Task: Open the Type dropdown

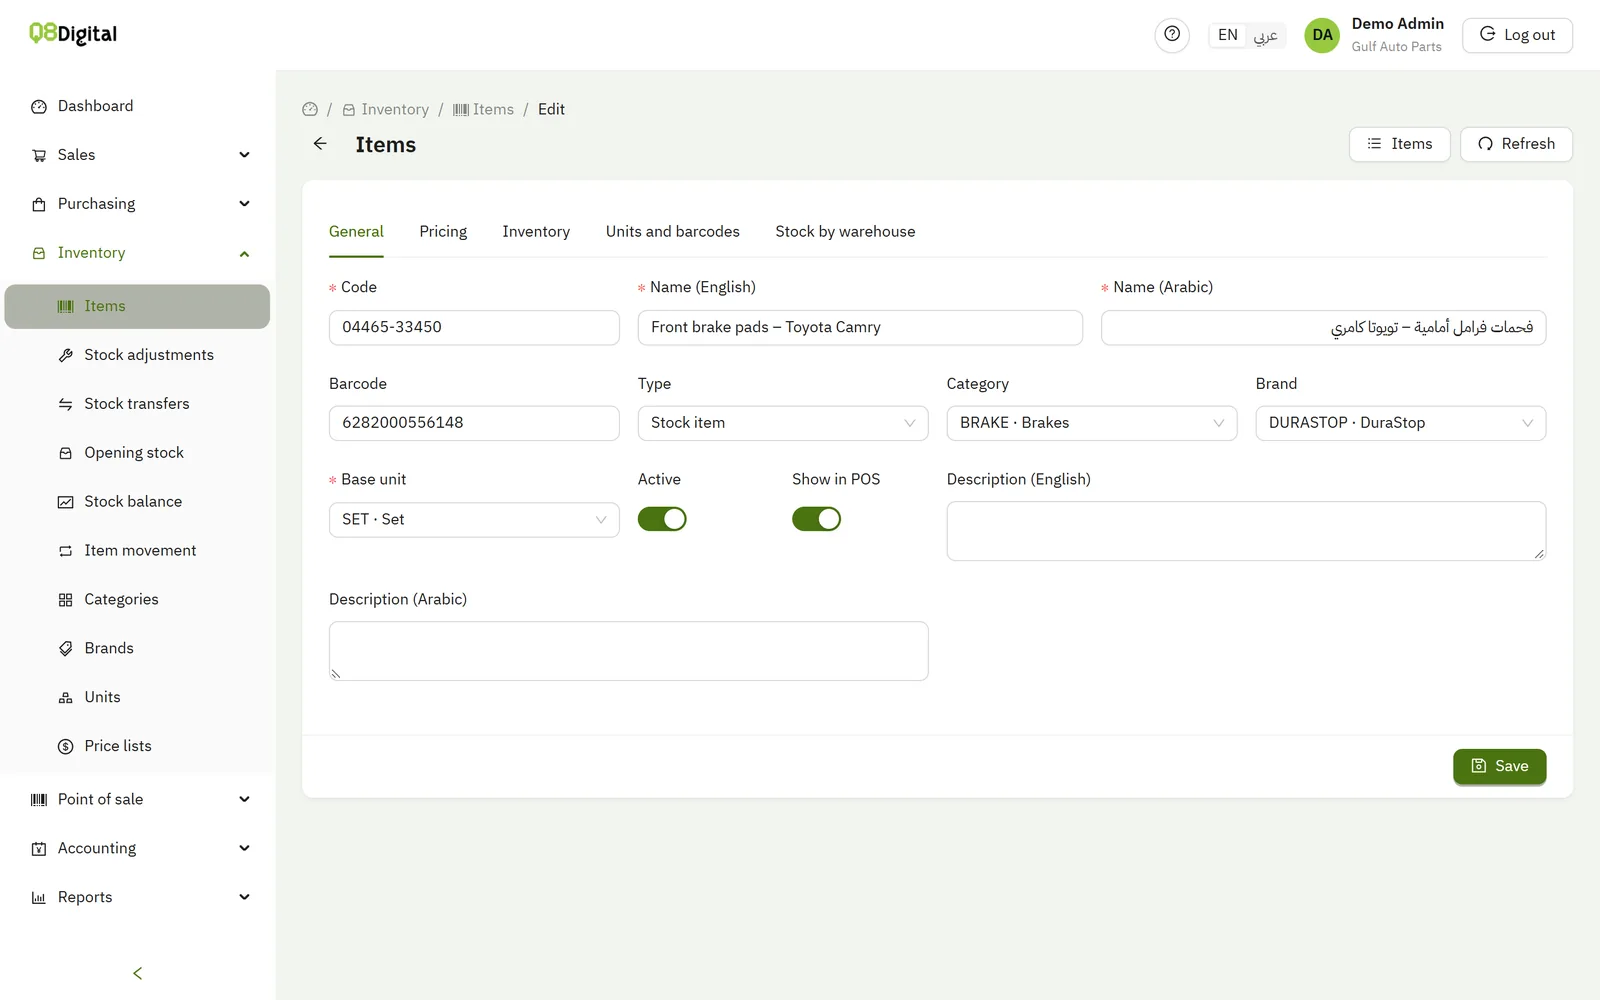Action: pos(783,423)
